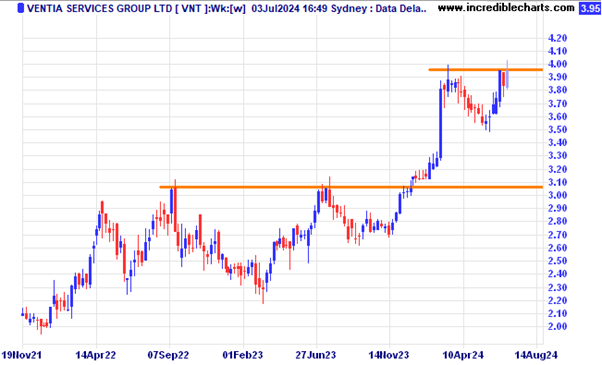Click the 2.40 price axis label
Screen dimensions: 602x365
point(557,274)
